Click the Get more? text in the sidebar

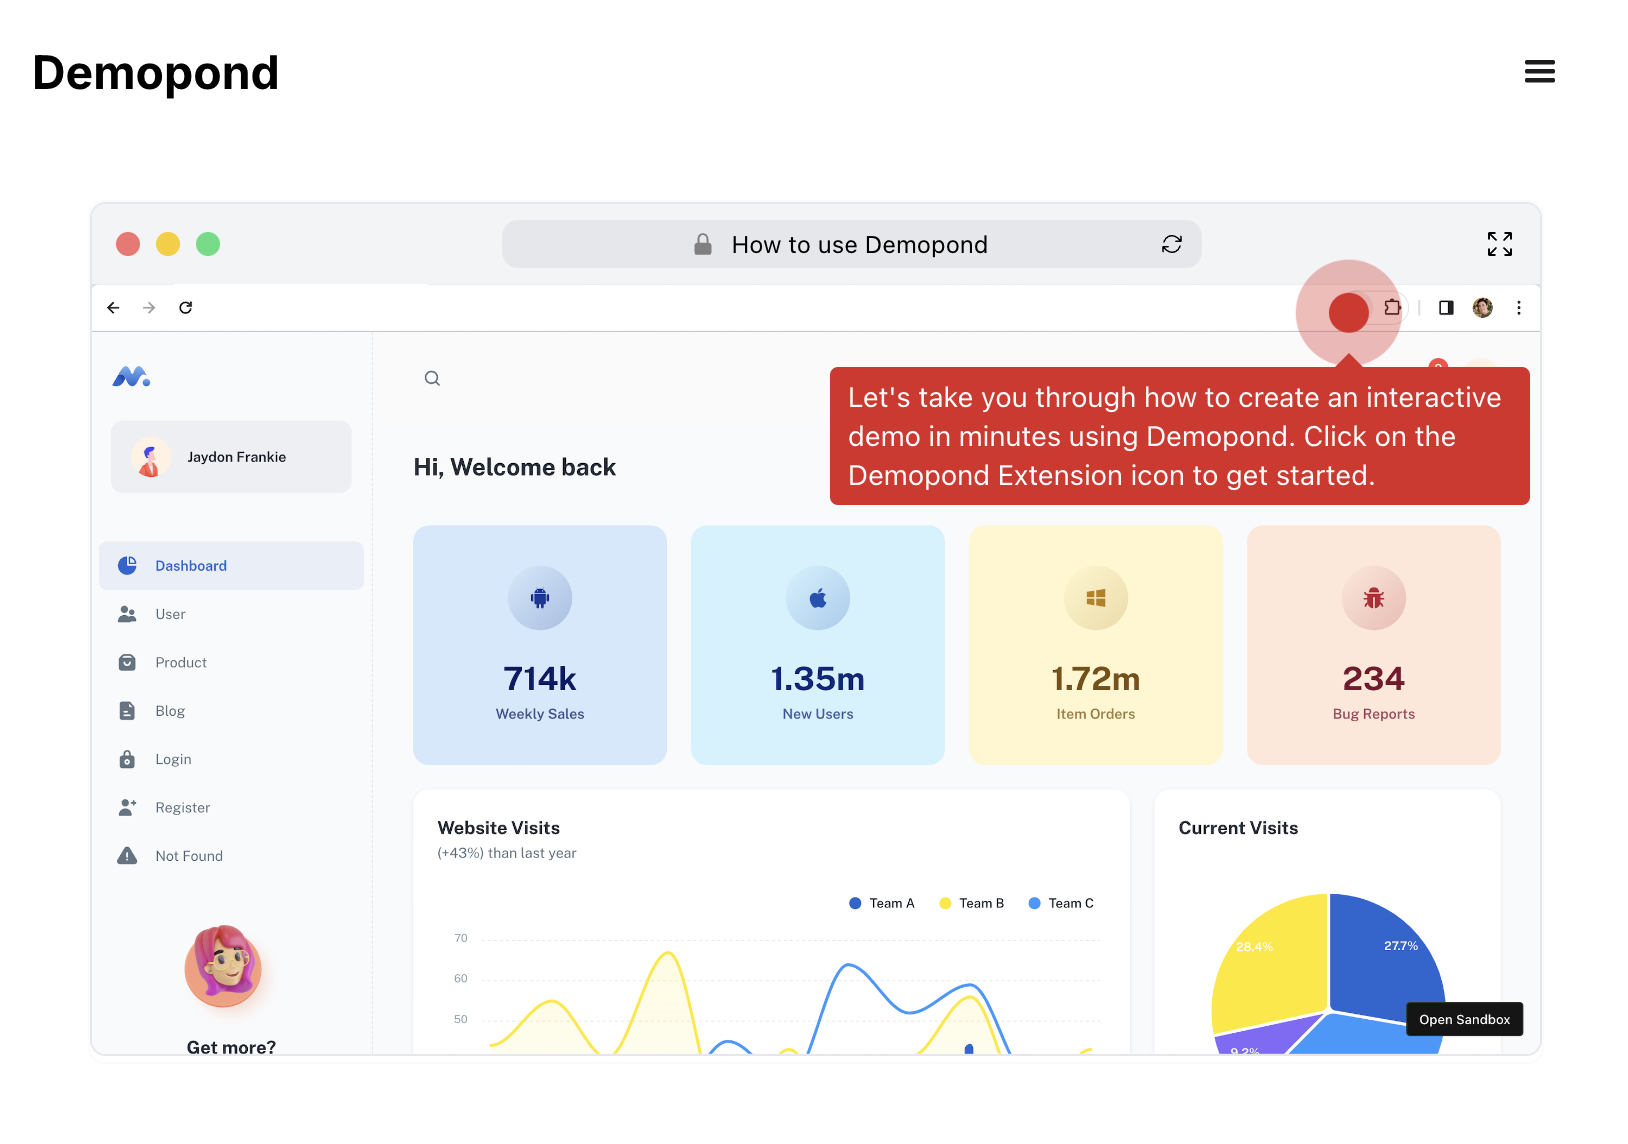click(231, 1047)
